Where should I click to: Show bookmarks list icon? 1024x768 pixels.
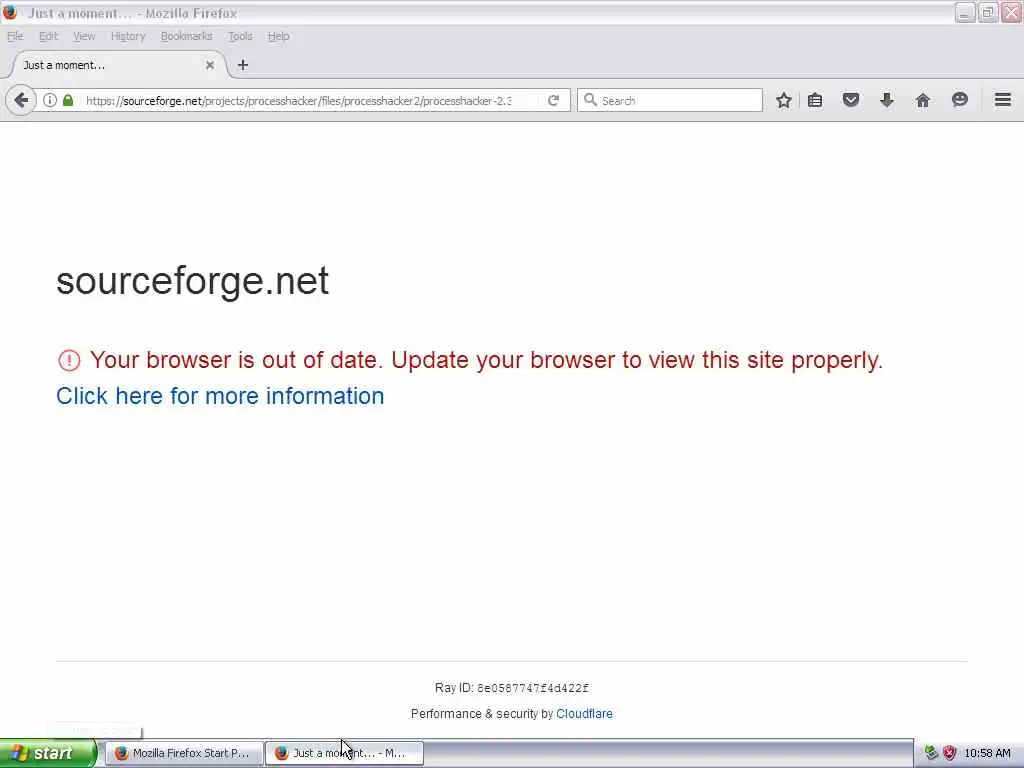pyautogui.click(x=815, y=101)
